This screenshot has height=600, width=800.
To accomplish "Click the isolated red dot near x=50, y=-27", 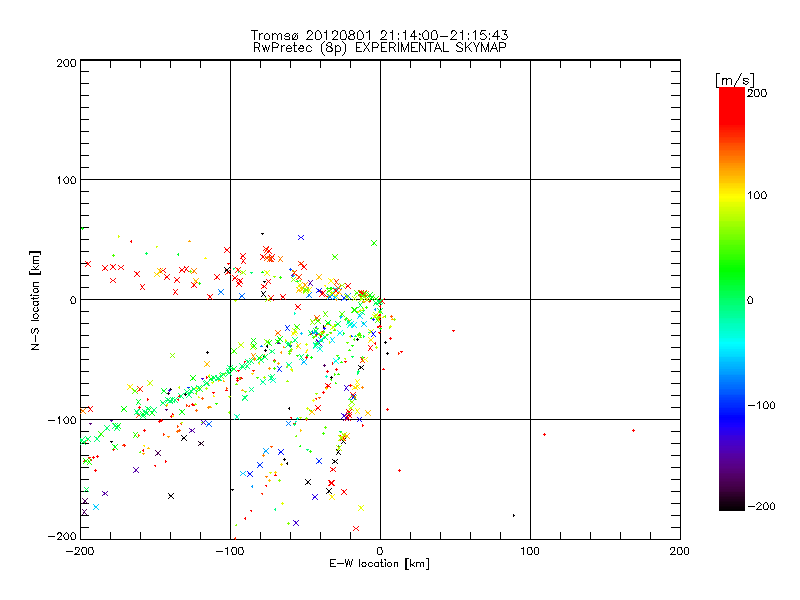I will 454,331.
